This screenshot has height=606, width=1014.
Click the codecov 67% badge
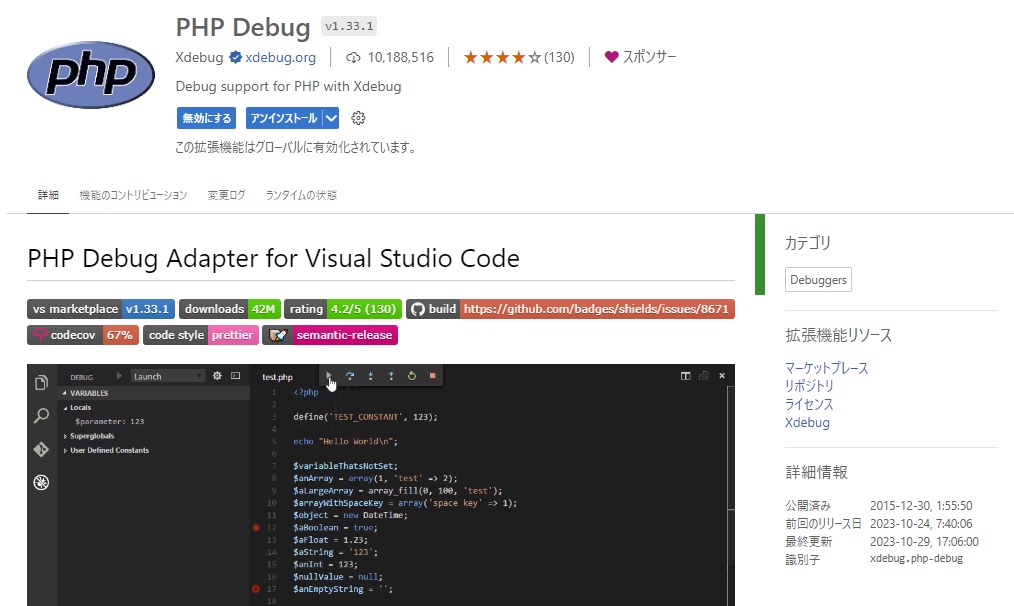pyautogui.click(x=83, y=335)
